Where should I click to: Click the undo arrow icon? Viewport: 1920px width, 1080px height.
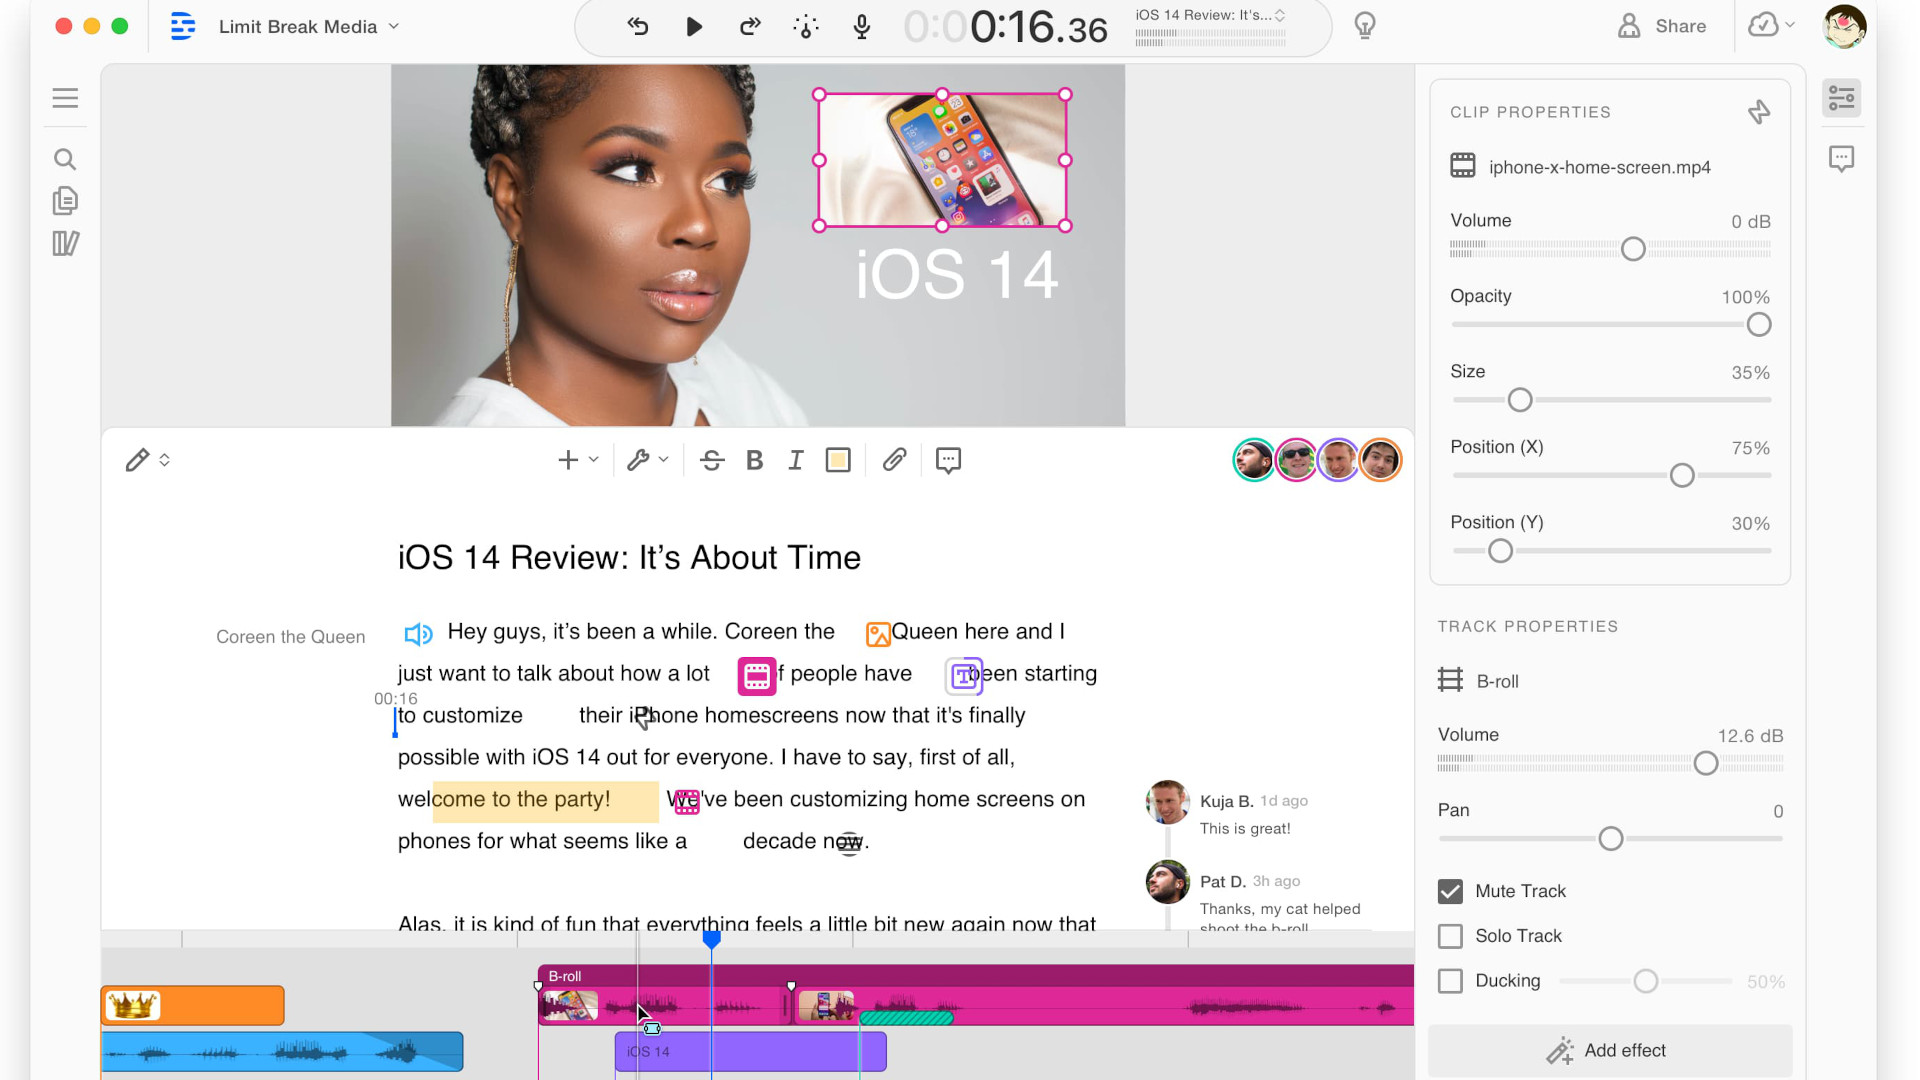tap(638, 27)
